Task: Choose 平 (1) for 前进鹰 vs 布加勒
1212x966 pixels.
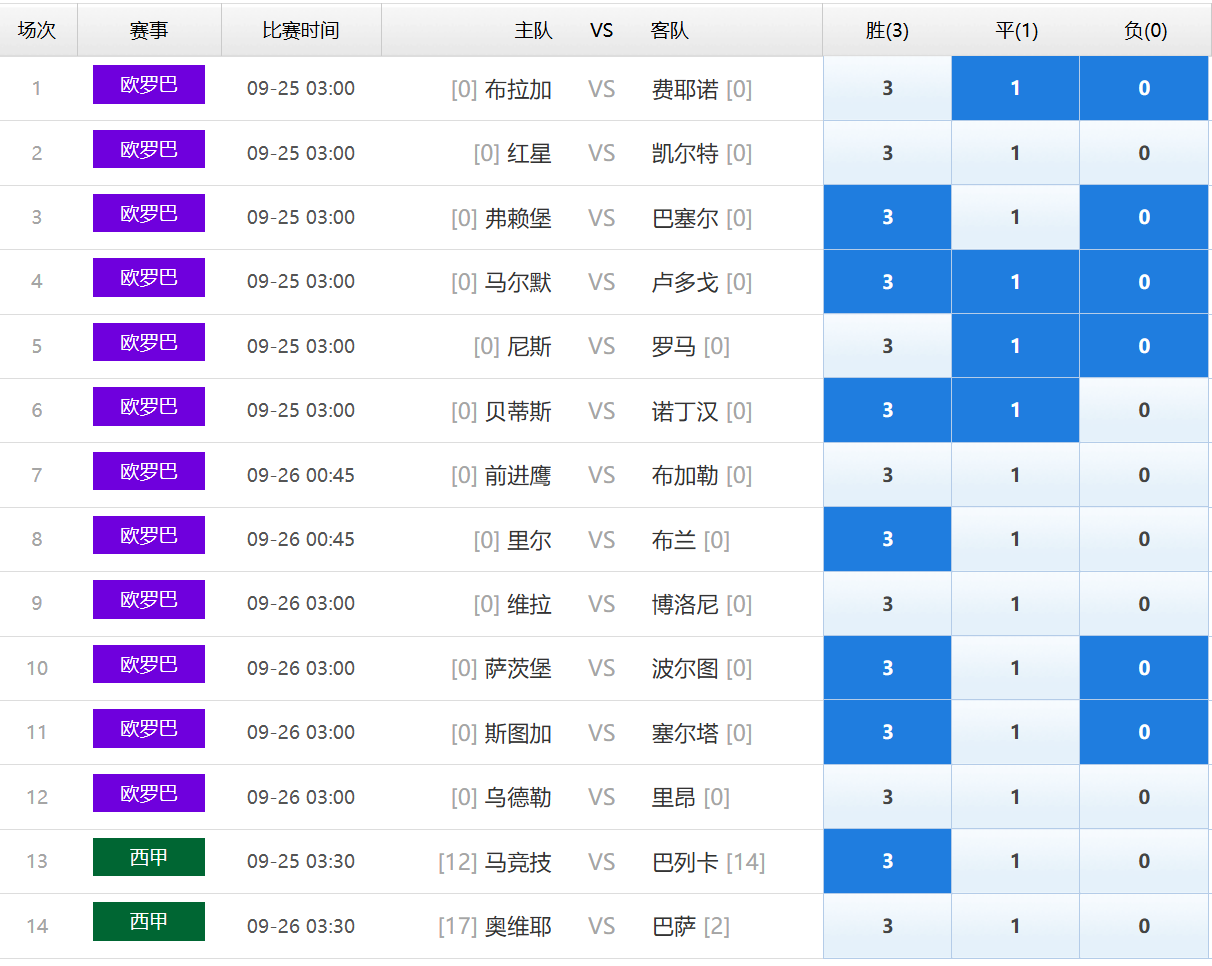Action: coord(1015,475)
